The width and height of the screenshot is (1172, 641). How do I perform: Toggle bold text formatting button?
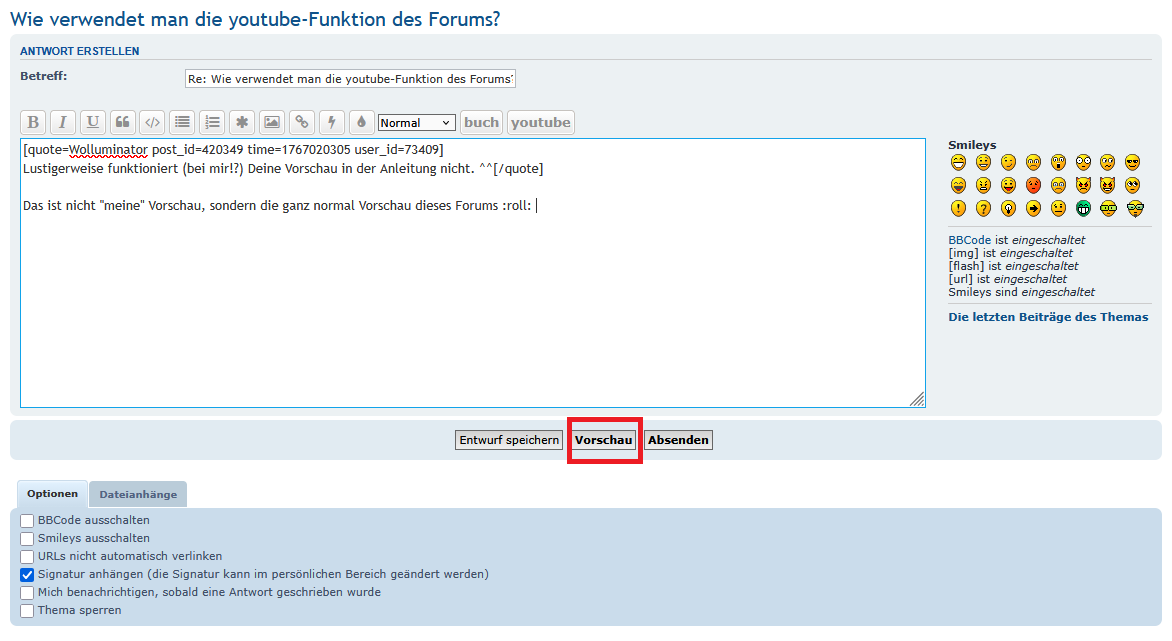click(x=33, y=123)
